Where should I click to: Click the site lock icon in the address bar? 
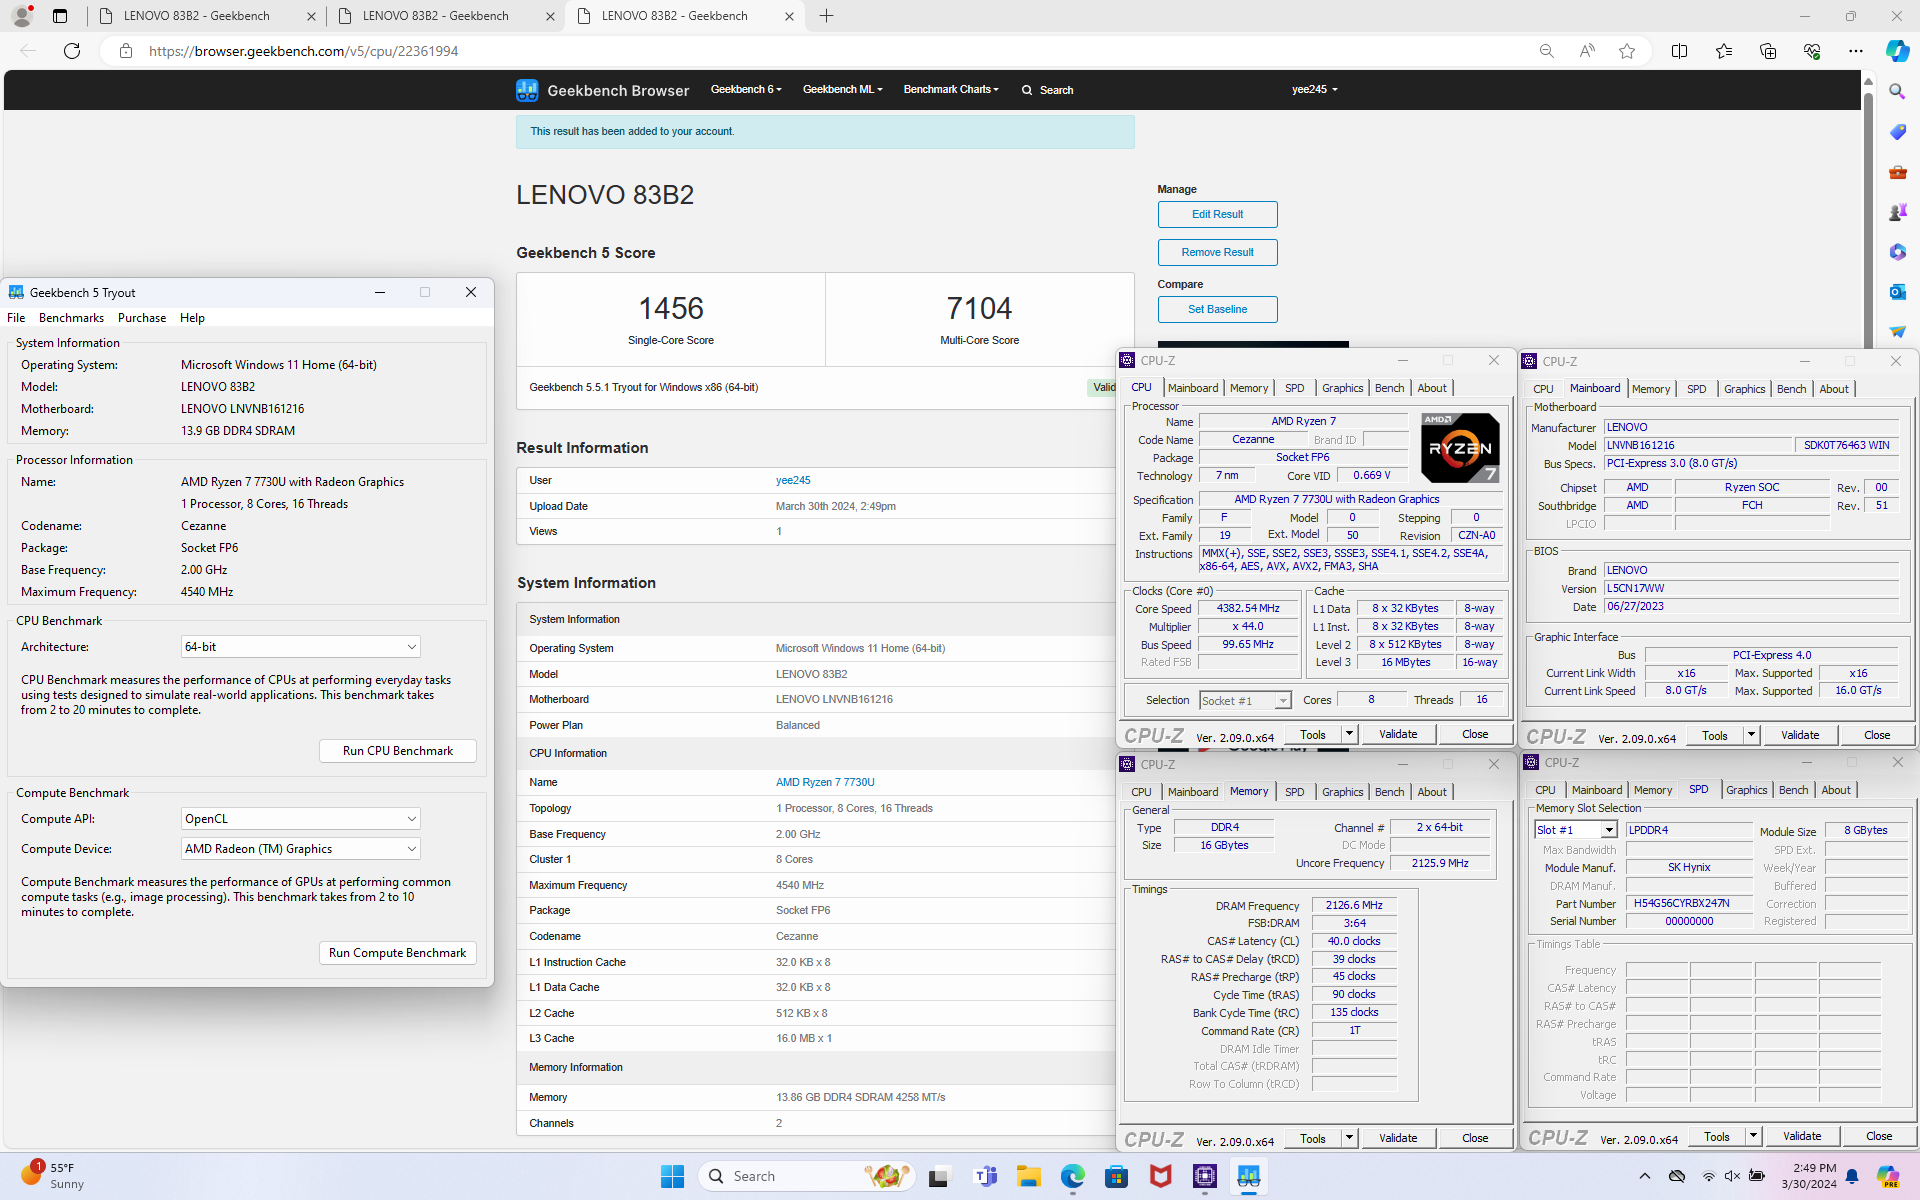pos(126,51)
